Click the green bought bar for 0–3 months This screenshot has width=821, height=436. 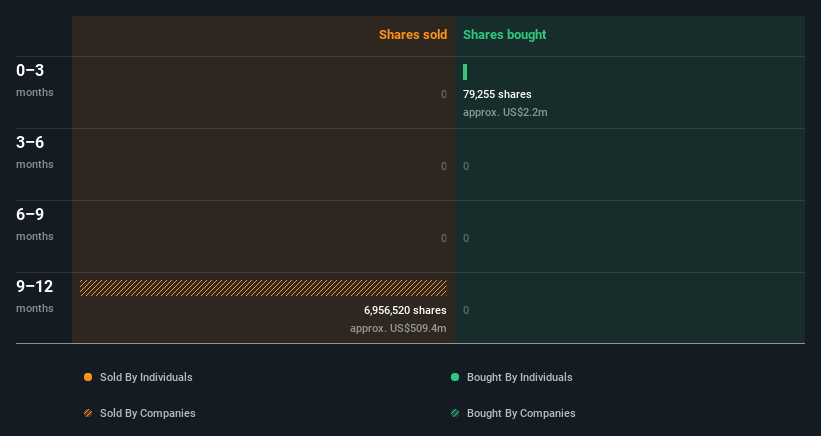click(x=465, y=72)
